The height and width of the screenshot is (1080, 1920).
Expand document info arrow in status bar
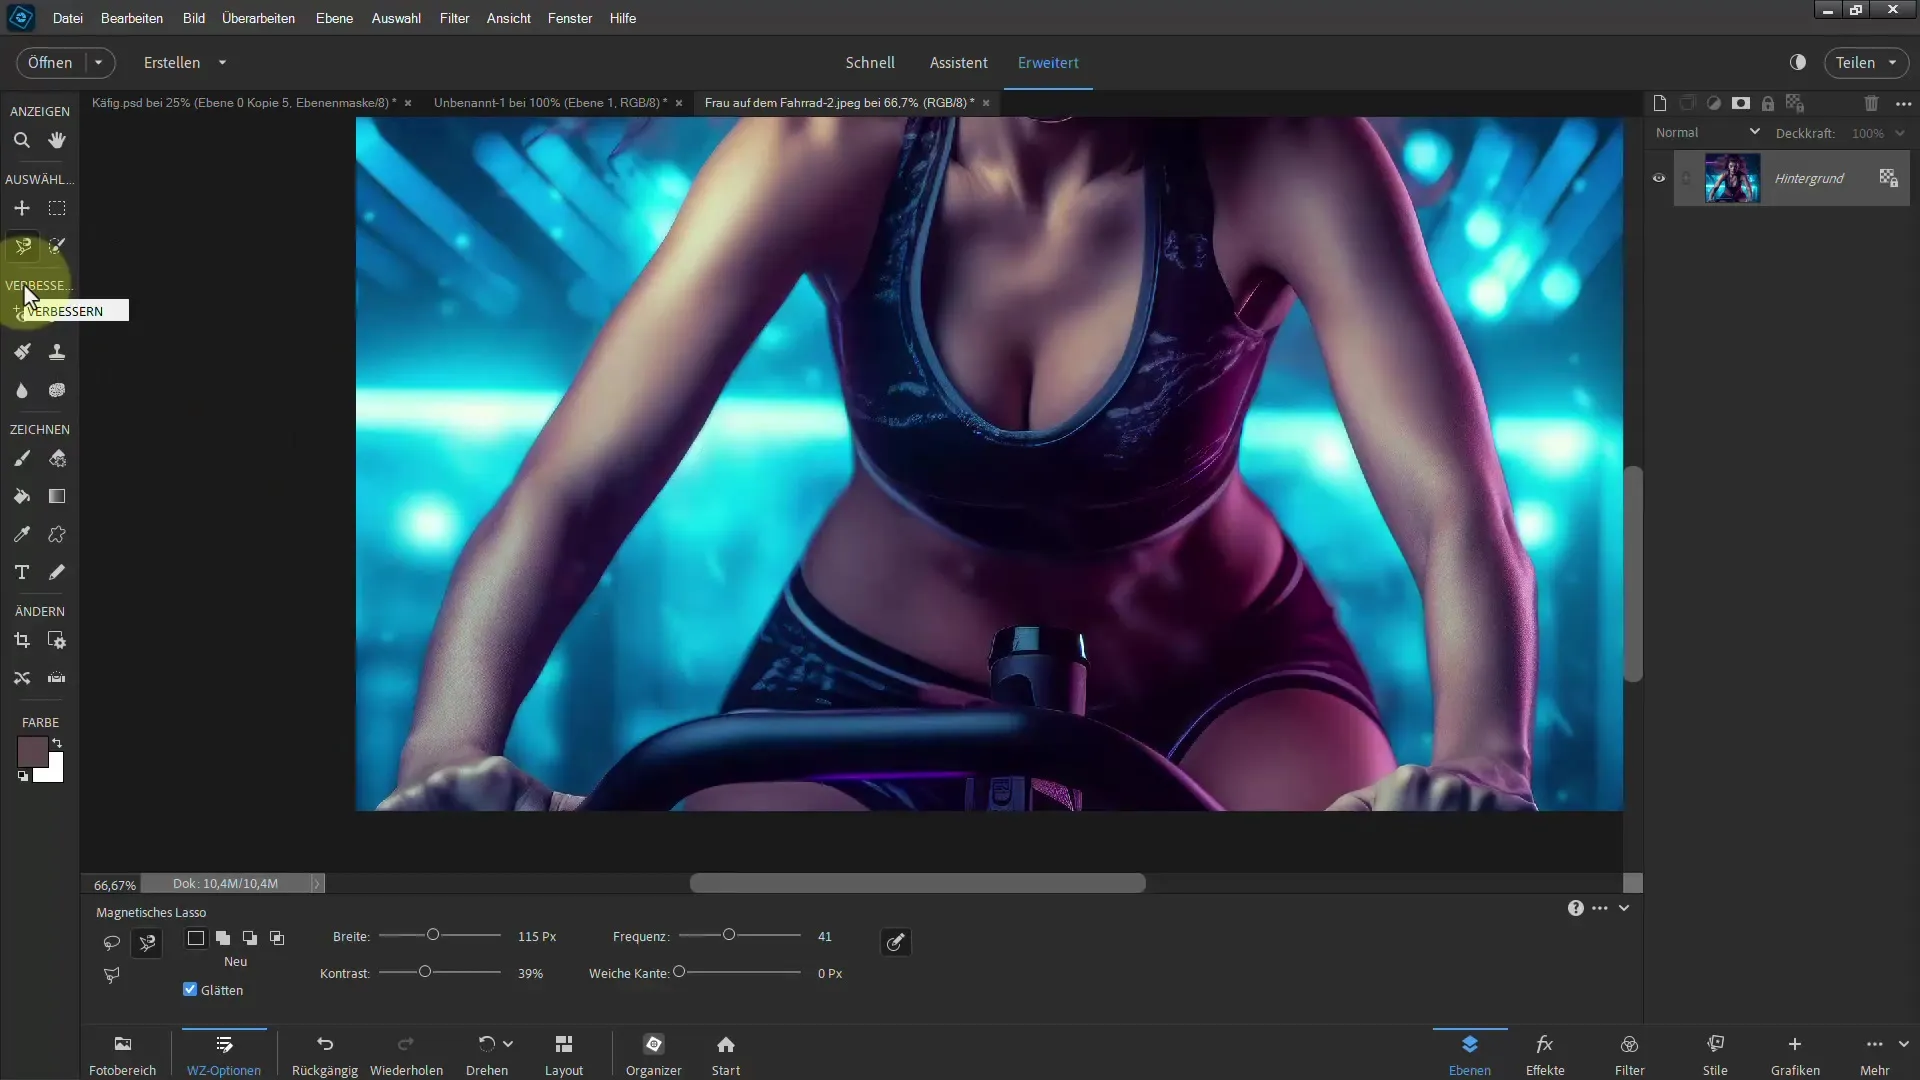pos(316,884)
